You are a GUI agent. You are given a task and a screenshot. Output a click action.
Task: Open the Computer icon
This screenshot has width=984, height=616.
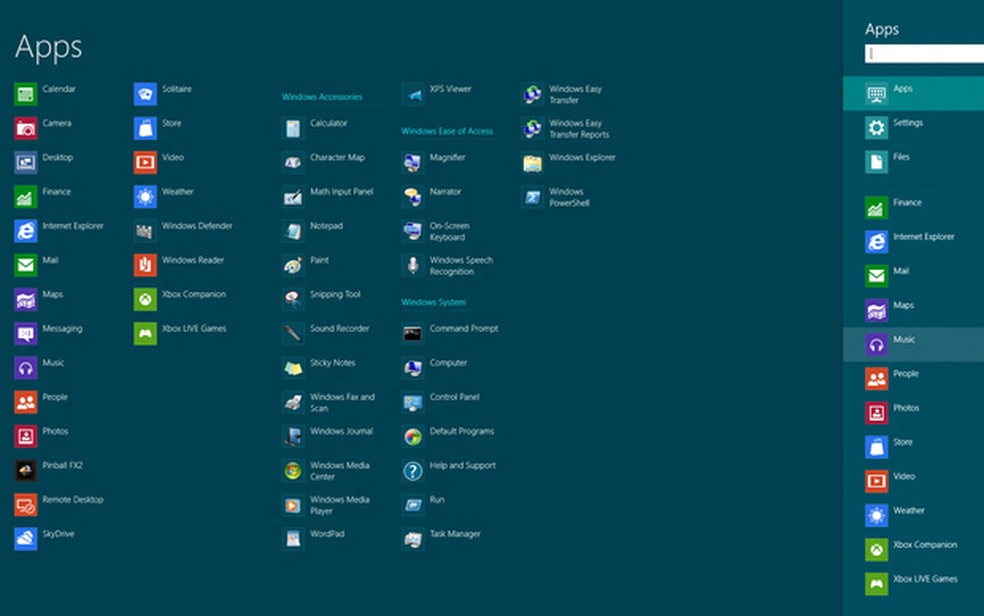413,368
